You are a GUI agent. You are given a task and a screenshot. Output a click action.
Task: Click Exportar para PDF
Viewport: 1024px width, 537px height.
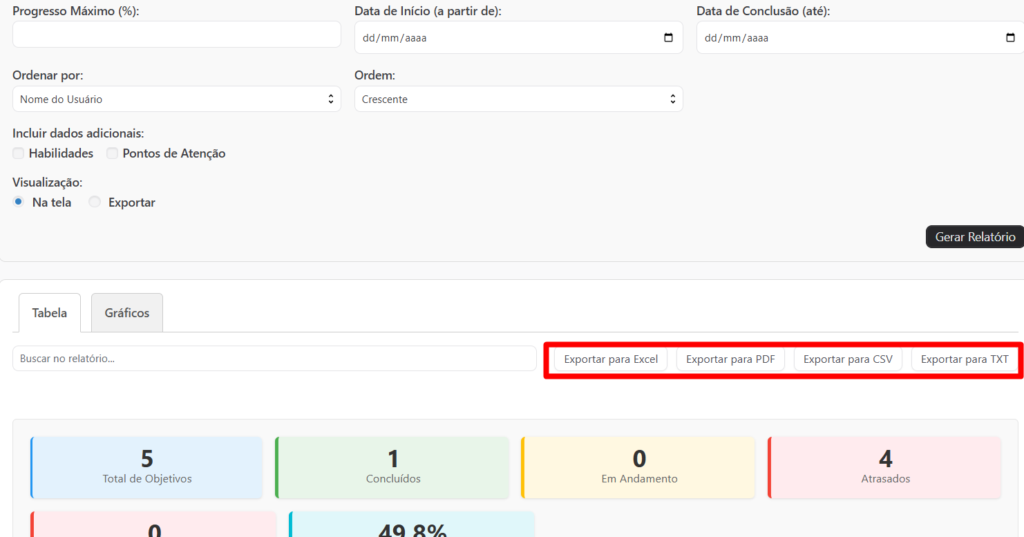coord(730,359)
